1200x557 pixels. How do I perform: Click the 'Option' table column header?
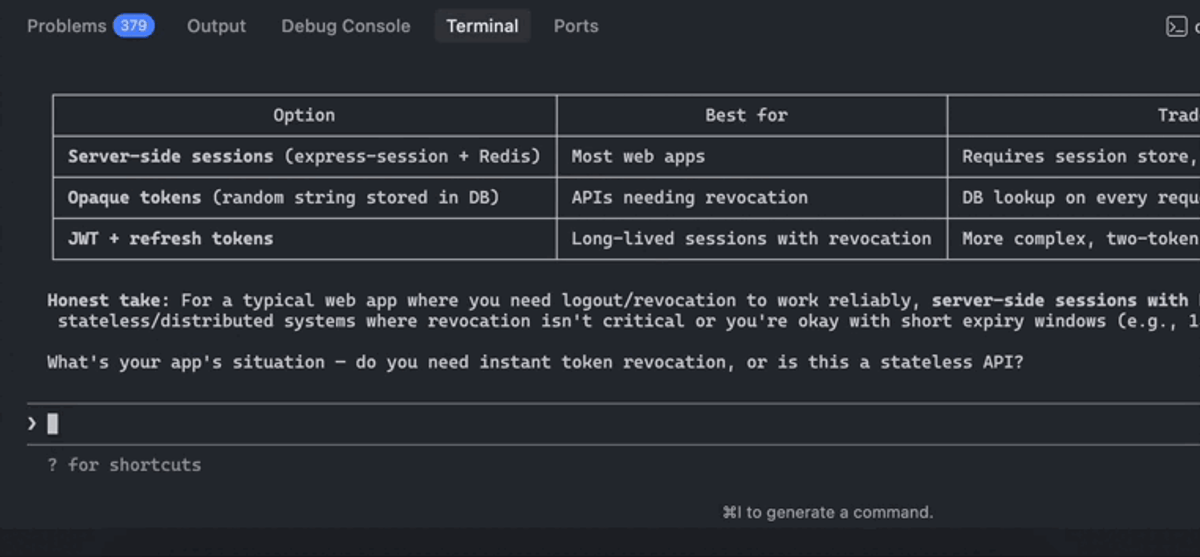click(304, 115)
